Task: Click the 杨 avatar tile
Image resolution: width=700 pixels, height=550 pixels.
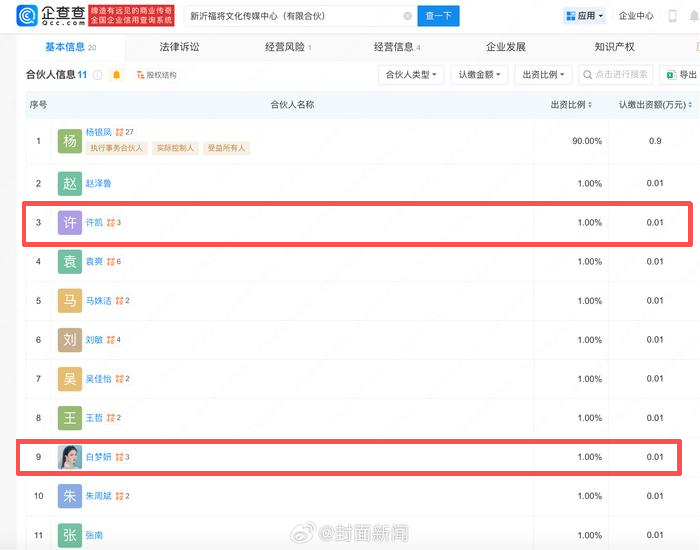Action: [x=70, y=141]
